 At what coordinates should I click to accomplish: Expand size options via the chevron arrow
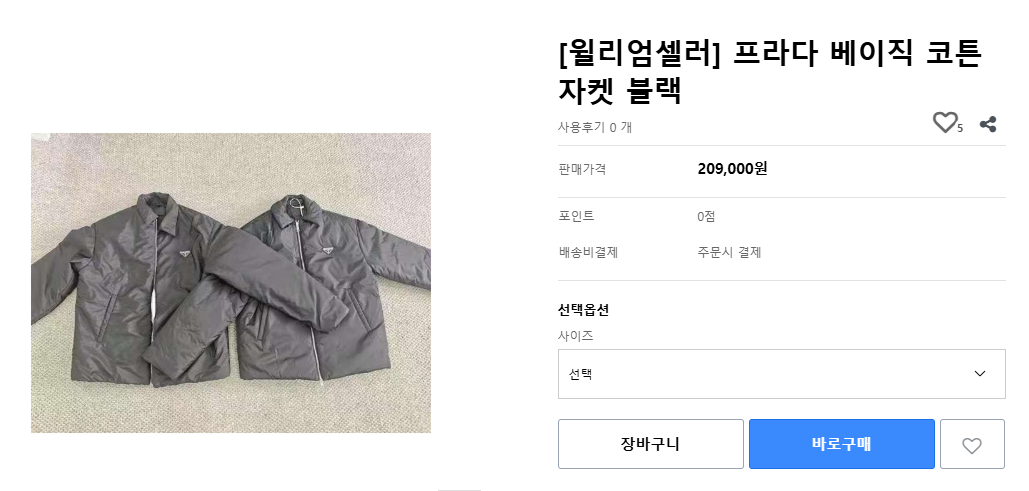click(980, 374)
